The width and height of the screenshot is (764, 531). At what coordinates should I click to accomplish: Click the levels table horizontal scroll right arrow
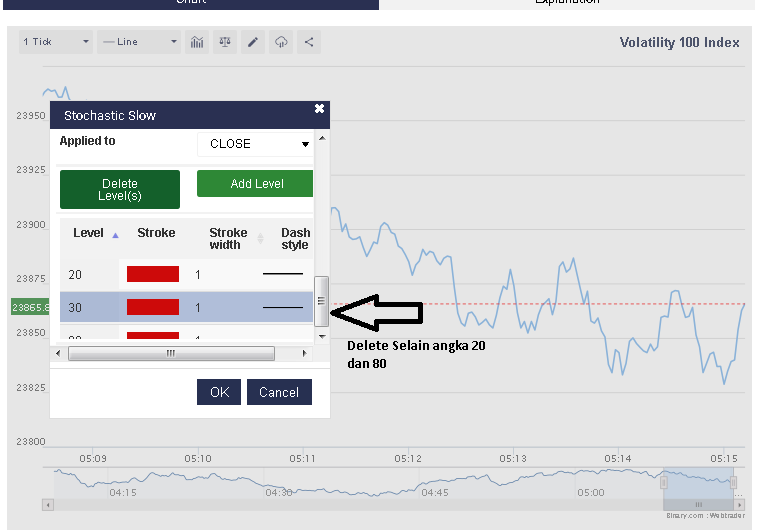[x=305, y=353]
